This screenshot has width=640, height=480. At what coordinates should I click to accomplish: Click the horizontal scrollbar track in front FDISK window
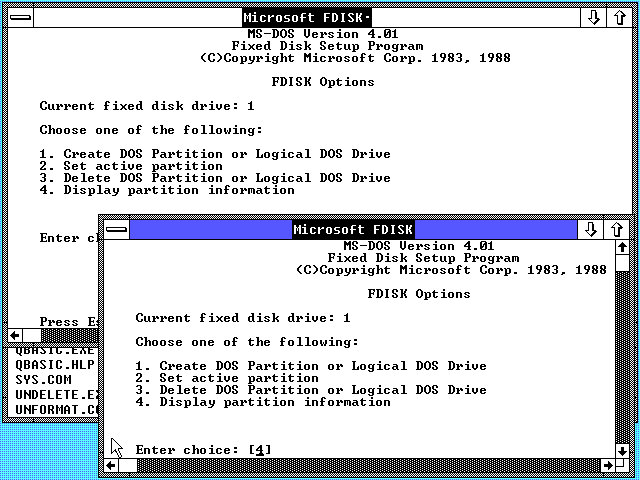click(x=369, y=465)
